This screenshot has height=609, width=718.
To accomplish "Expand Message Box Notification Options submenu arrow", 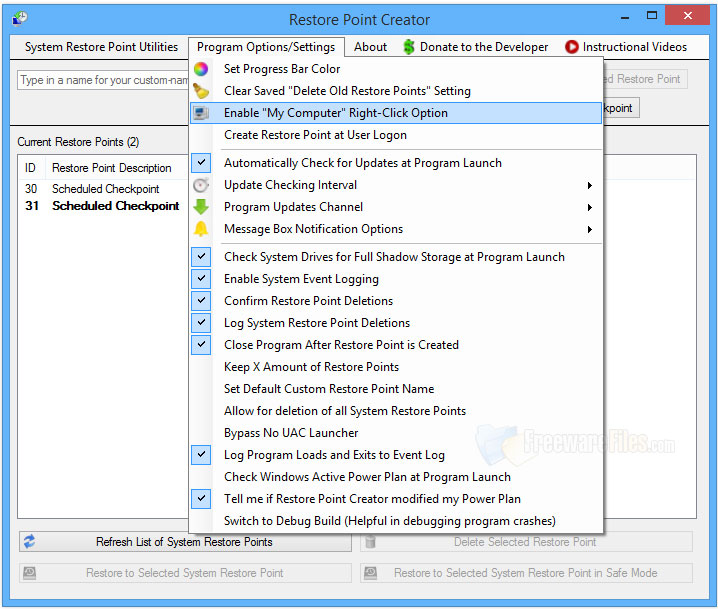I will pos(590,229).
